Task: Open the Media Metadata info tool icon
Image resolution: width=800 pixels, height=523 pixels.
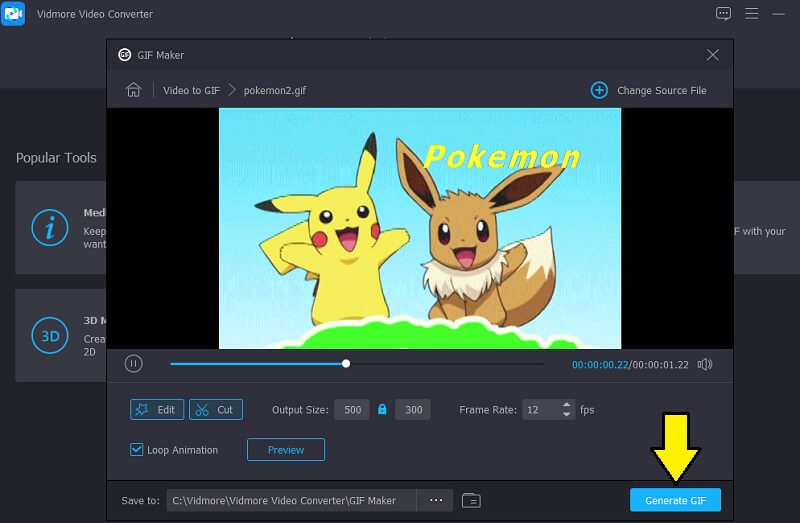Action: click(49, 228)
